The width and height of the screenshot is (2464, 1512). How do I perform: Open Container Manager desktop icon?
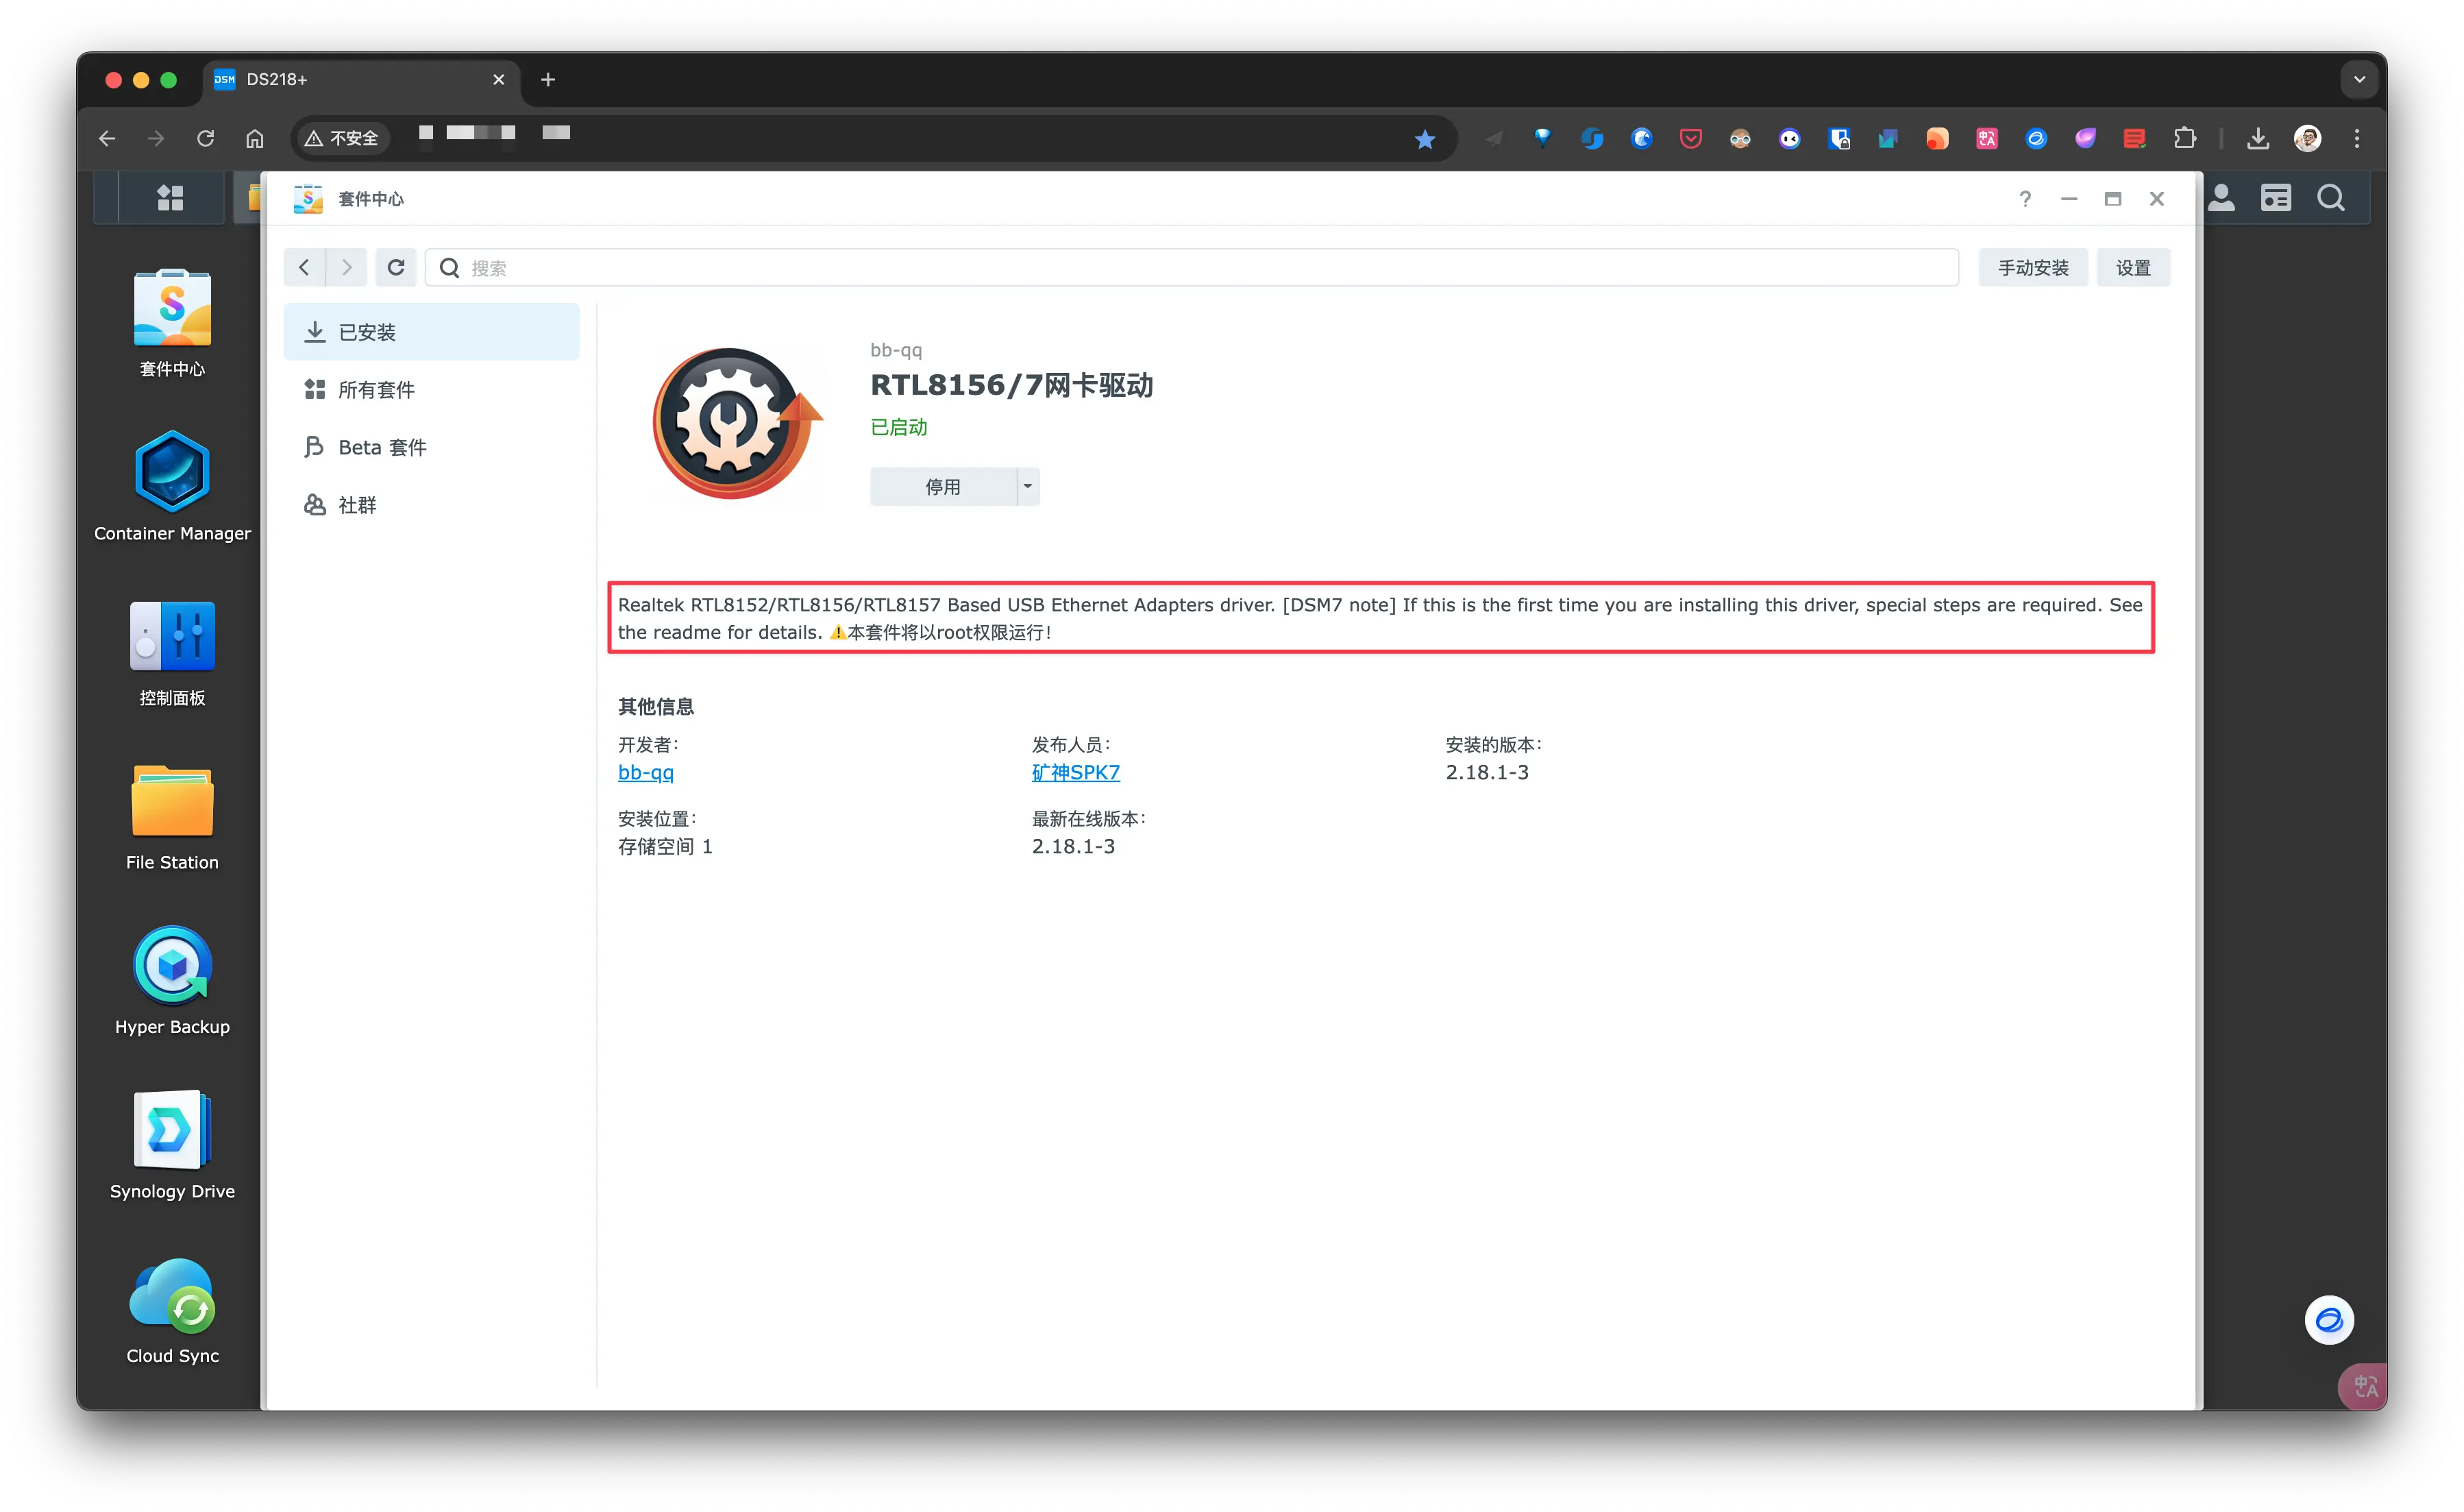pyautogui.click(x=172, y=472)
